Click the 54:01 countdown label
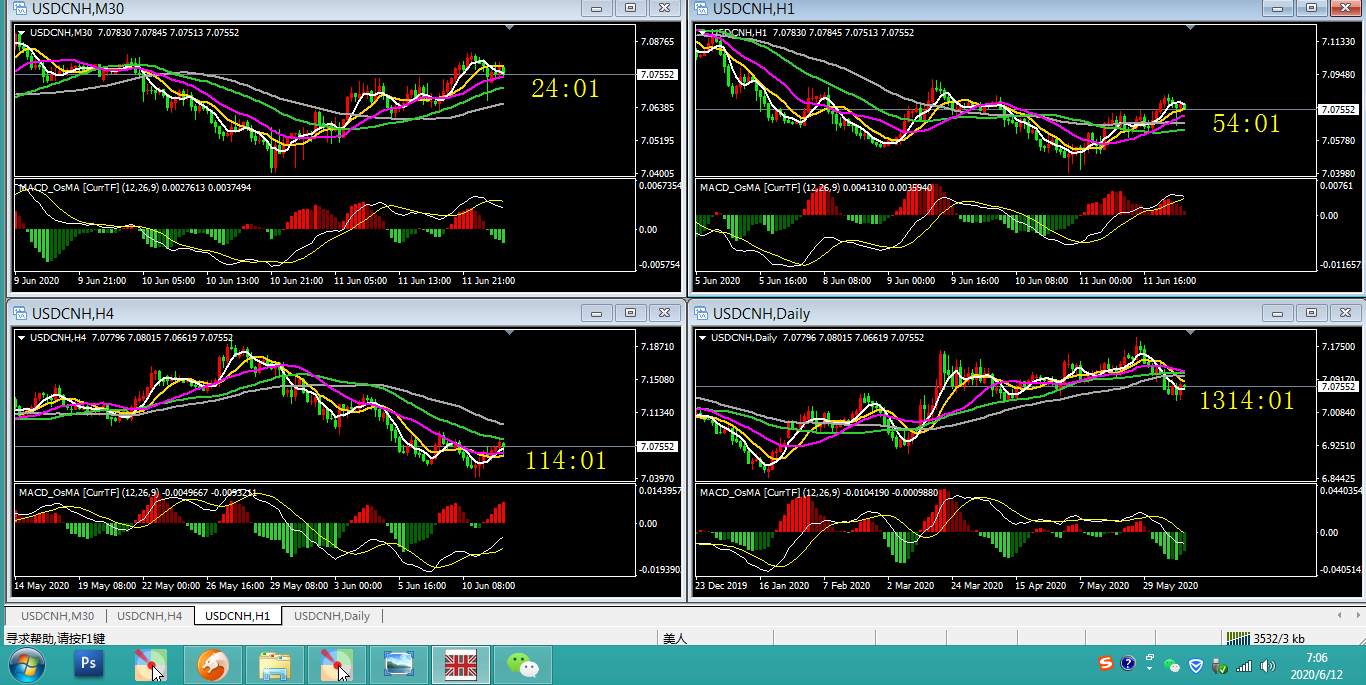The image size is (1366, 685). [1246, 123]
